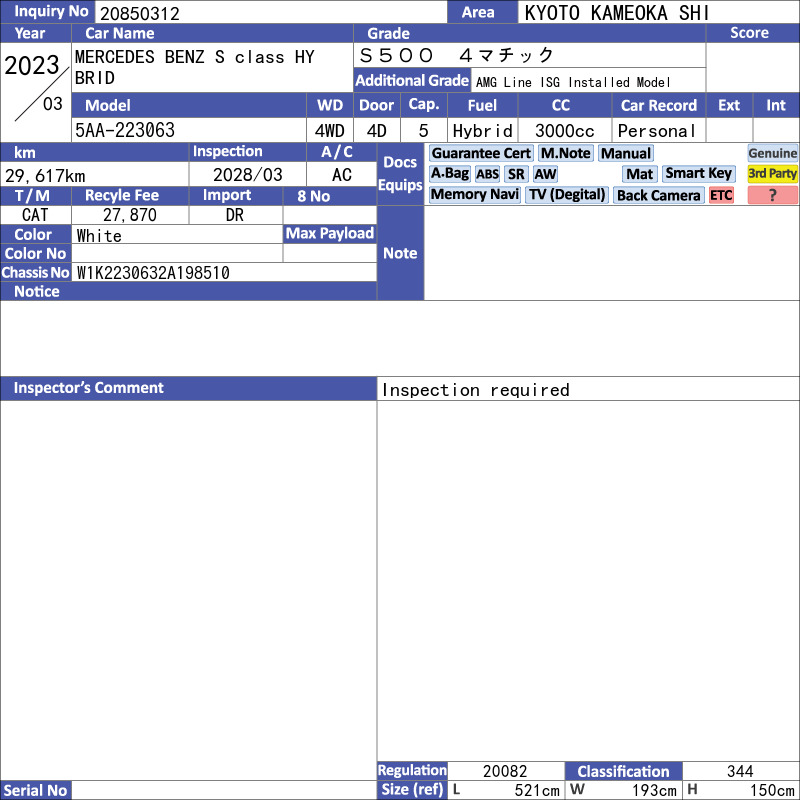Click the AW equipment tag
800x800 pixels.
pos(545,174)
